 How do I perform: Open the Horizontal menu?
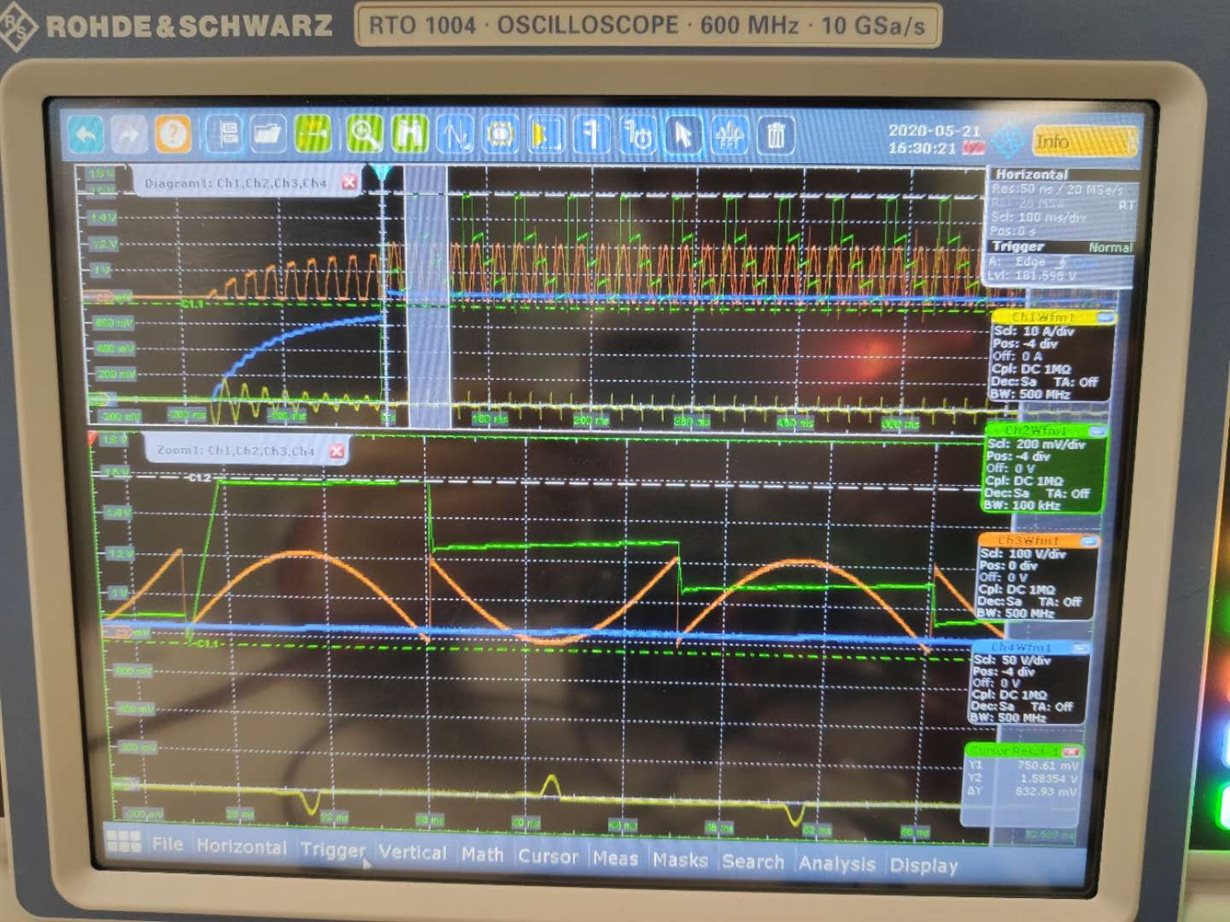point(241,847)
